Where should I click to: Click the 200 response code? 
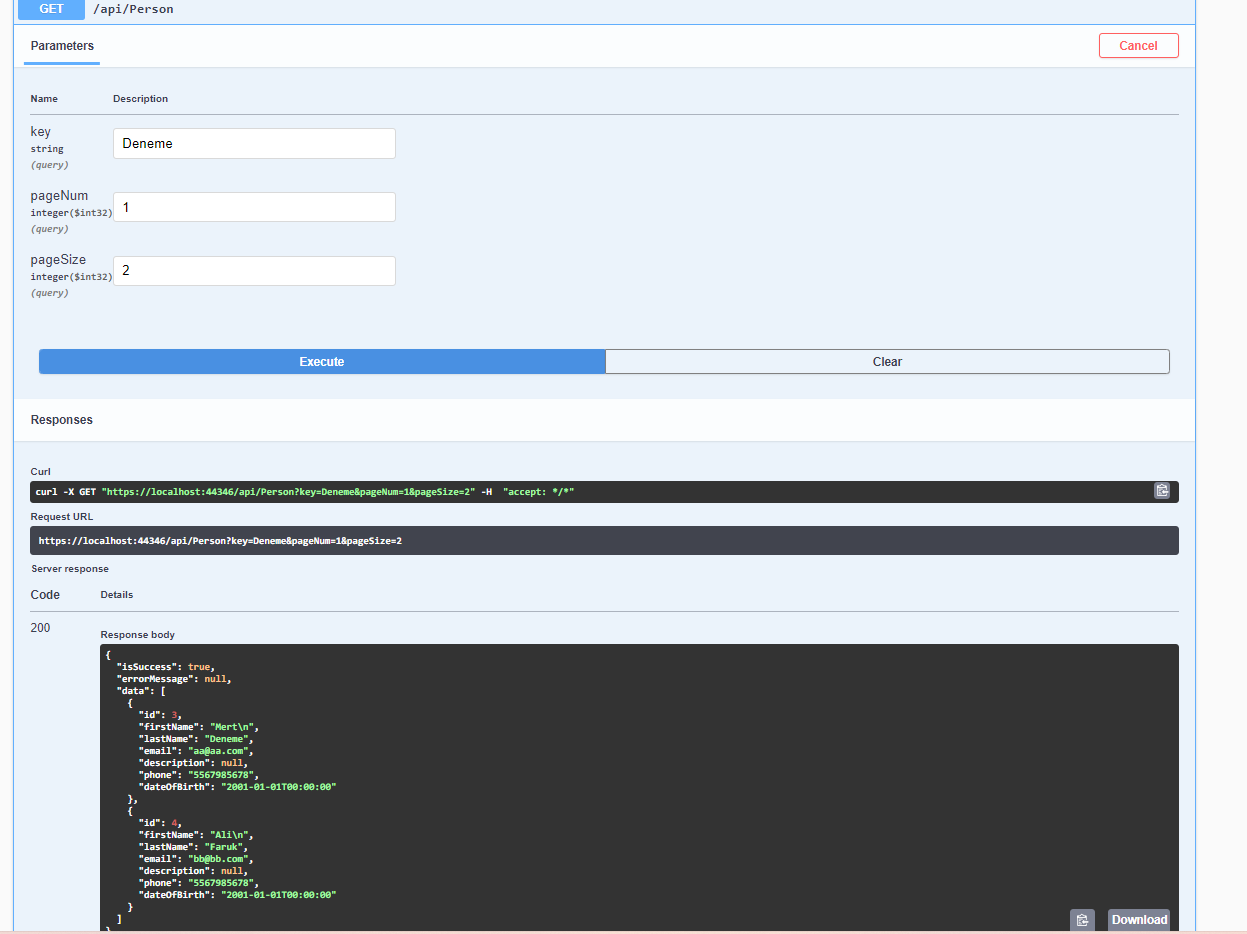click(40, 628)
